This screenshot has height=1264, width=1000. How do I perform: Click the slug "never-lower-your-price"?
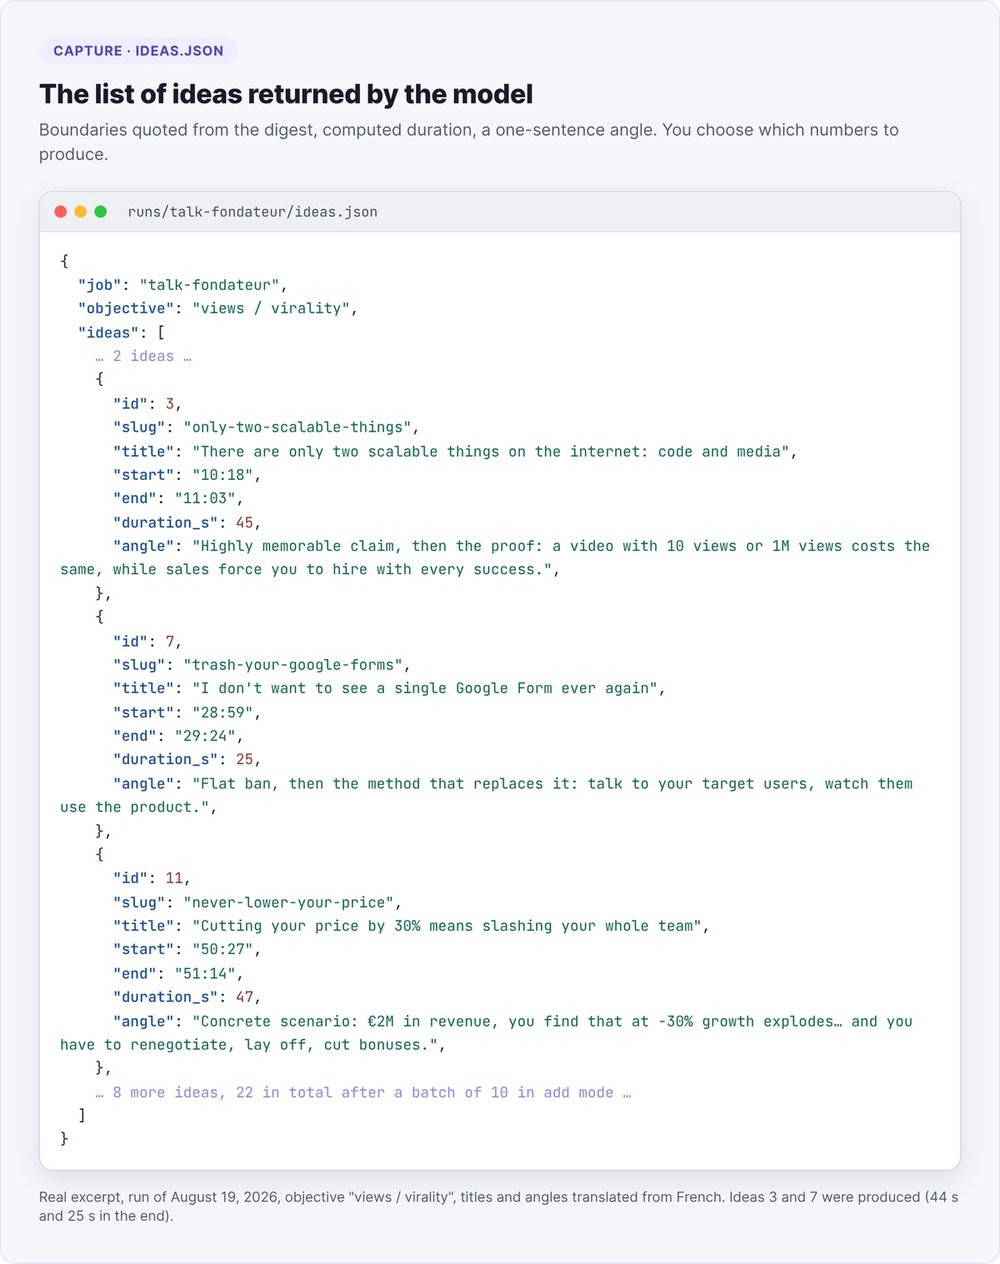(289, 902)
